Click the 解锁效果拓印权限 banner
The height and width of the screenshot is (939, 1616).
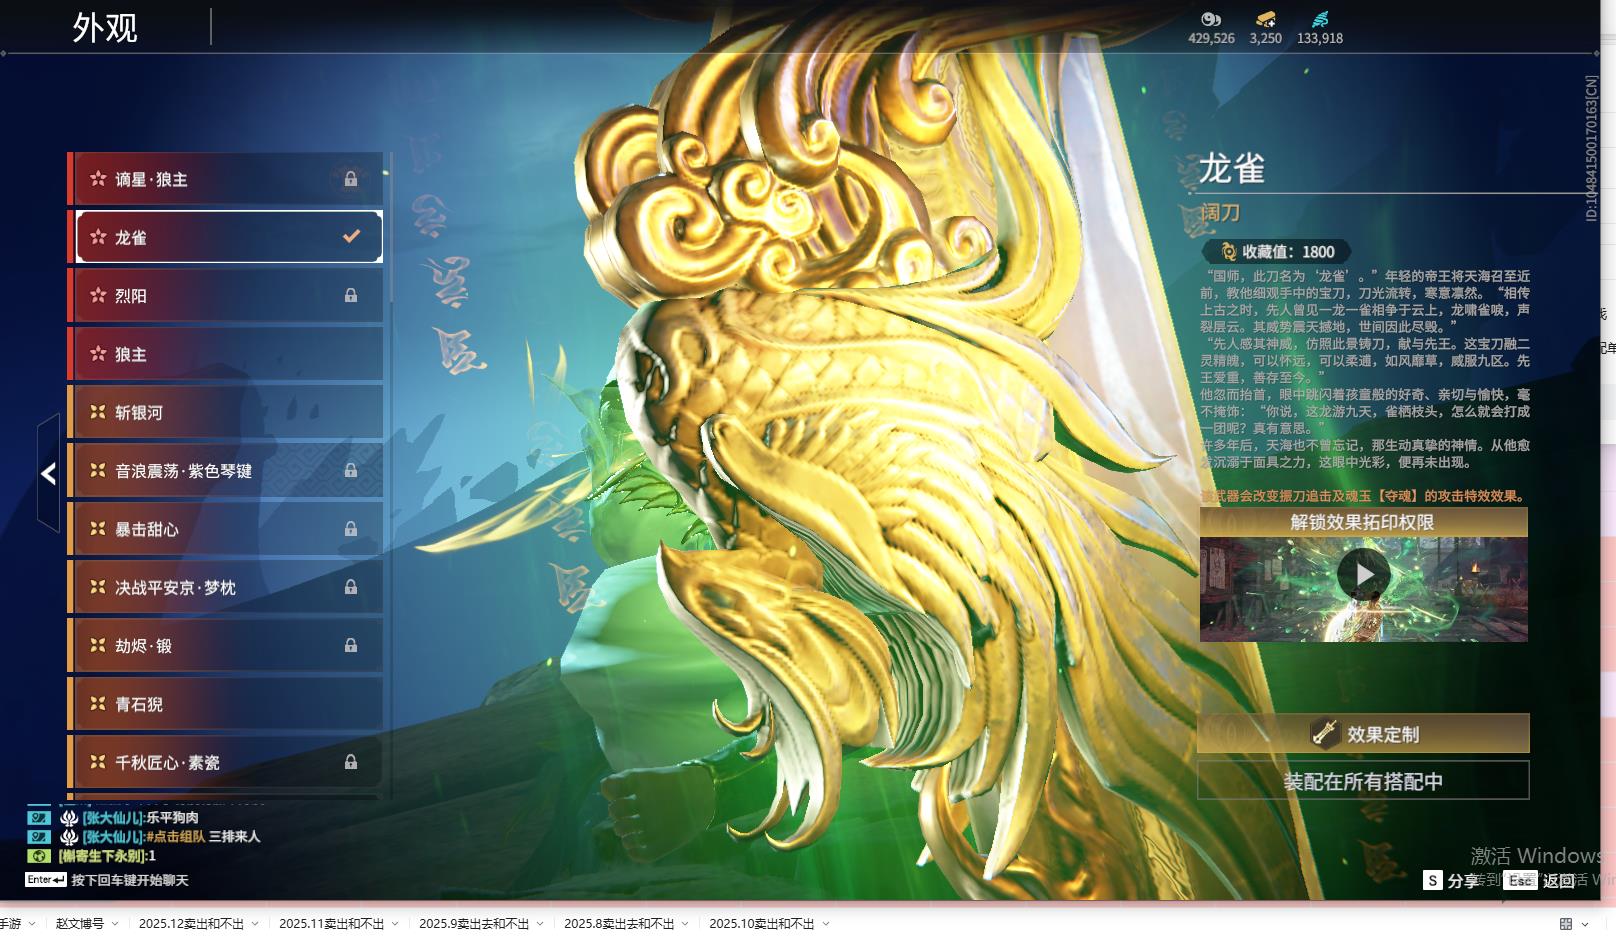(1363, 522)
